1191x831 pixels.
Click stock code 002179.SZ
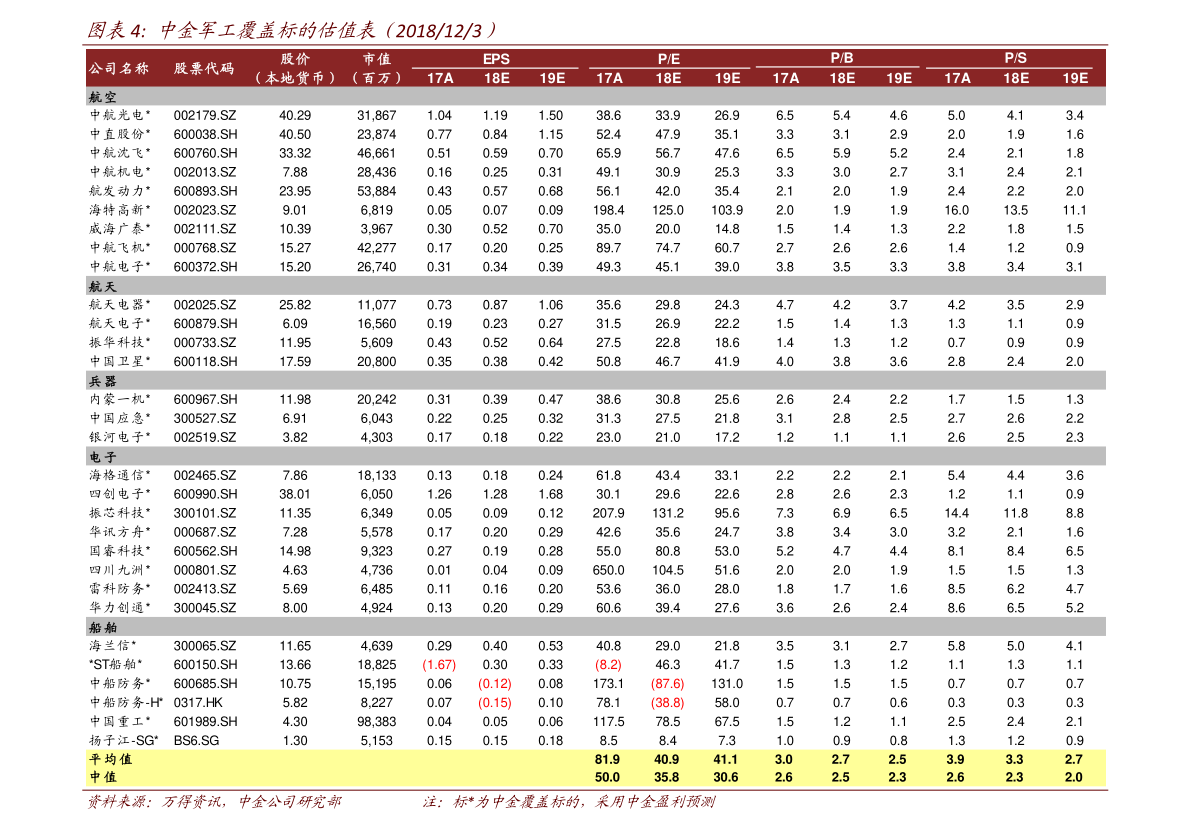click(x=204, y=115)
